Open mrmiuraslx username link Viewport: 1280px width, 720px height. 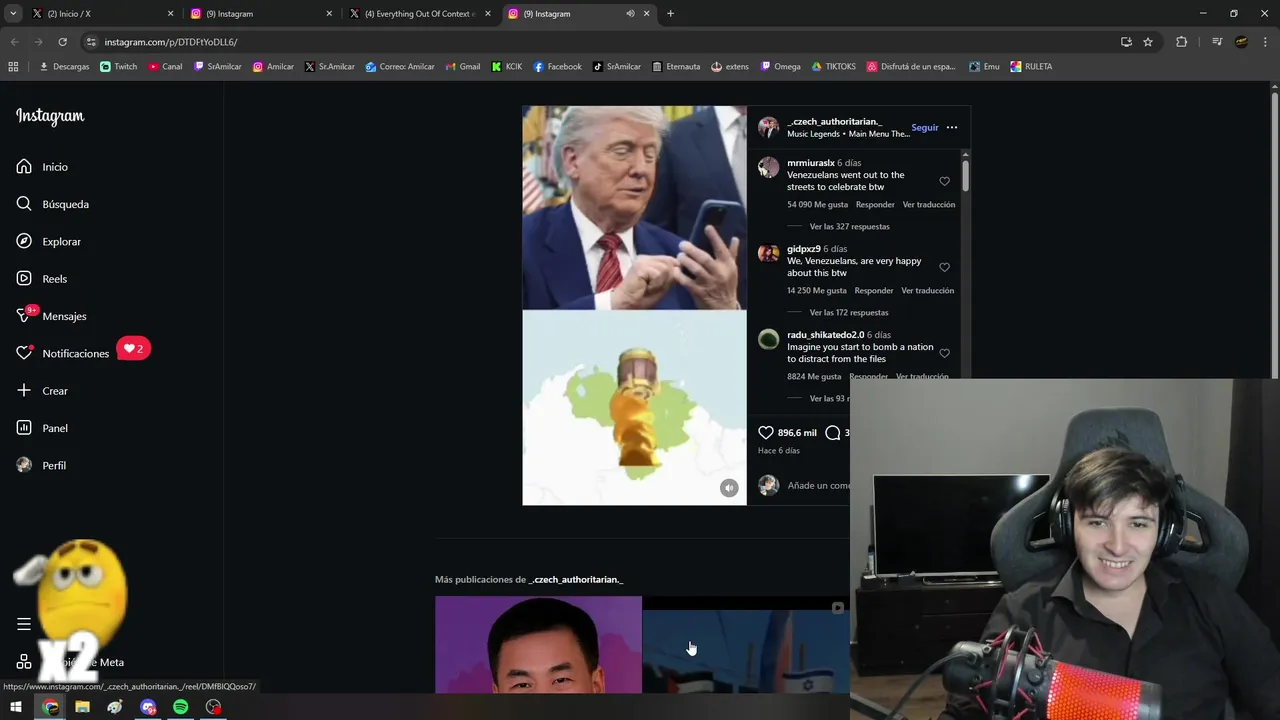[810, 163]
